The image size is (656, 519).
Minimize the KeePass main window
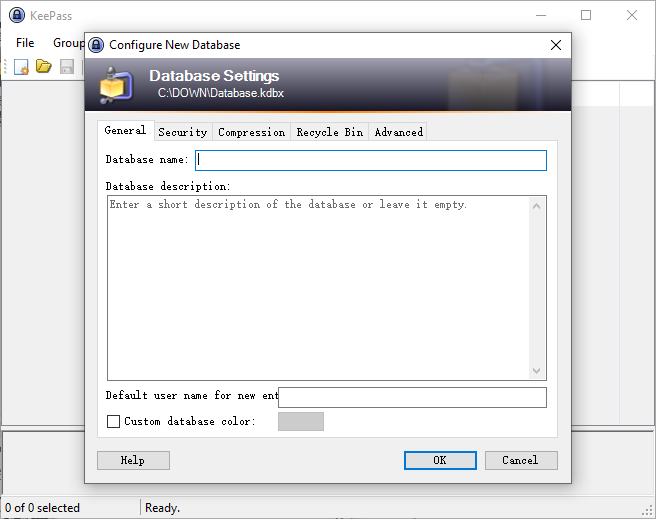pos(541,15)
